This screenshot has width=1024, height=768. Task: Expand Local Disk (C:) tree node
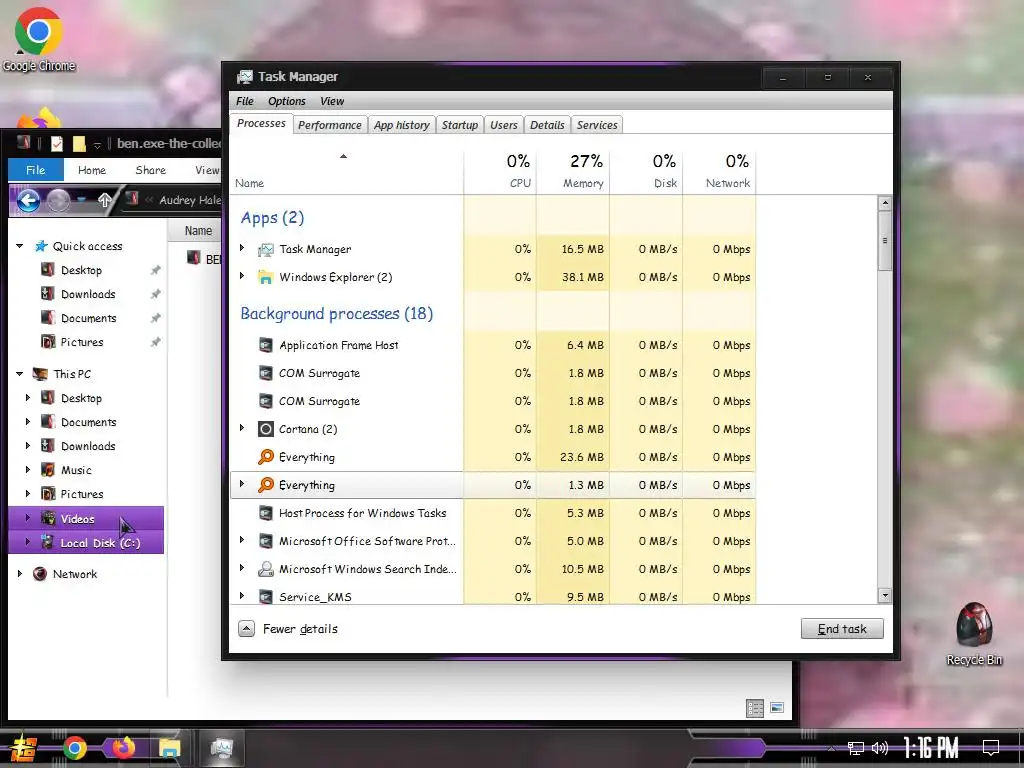point(27,542)
